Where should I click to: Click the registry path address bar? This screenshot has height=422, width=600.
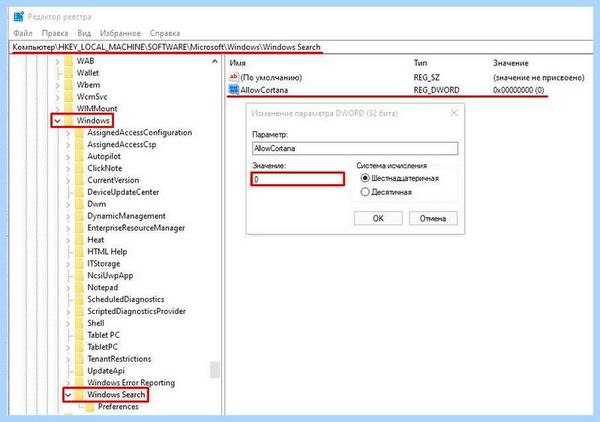coord(300,47)
